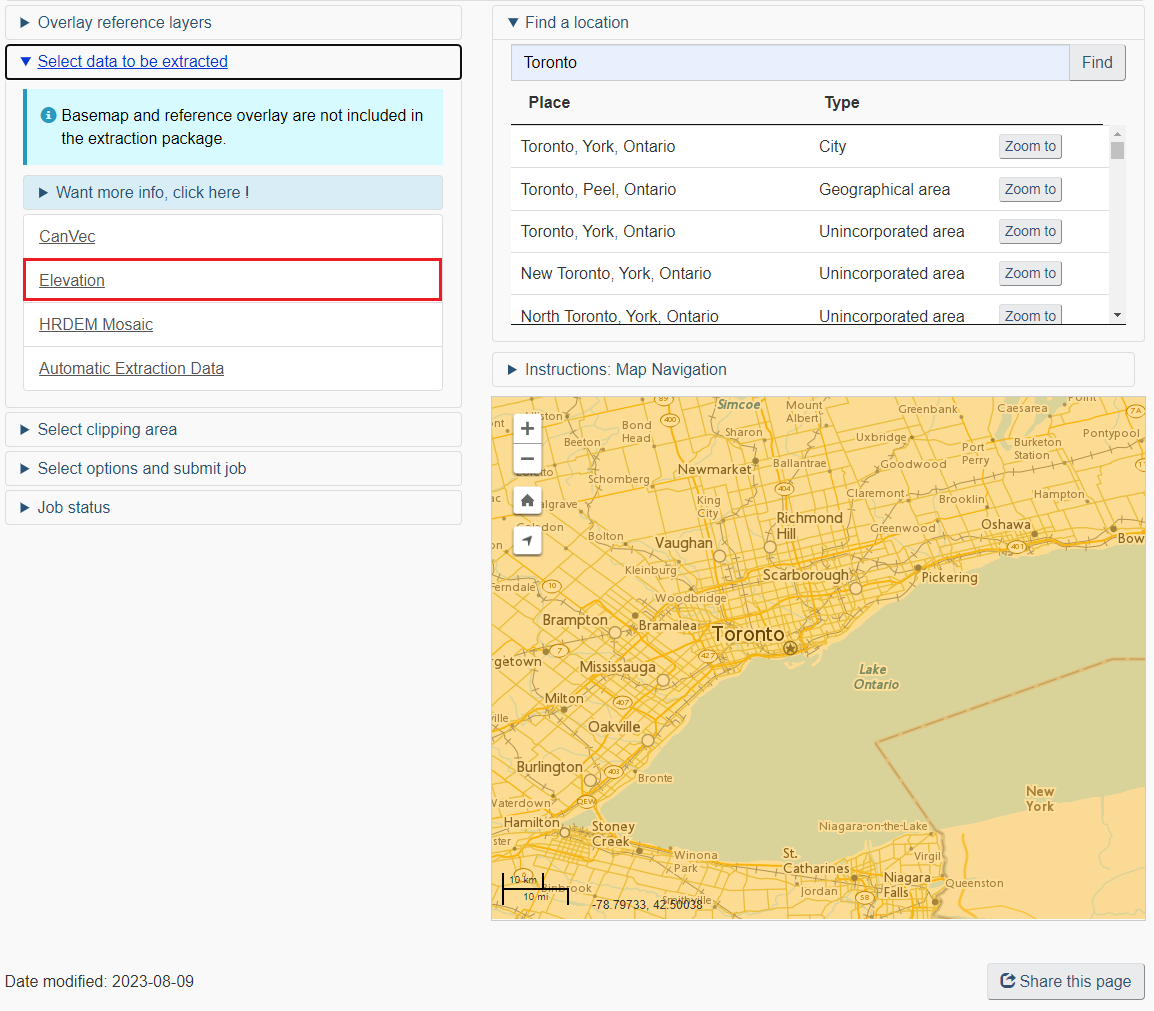The width and height of the screenshot is (1154, 1011).
Task: Click the share icon on Share this page
Action: (1008, 981)
